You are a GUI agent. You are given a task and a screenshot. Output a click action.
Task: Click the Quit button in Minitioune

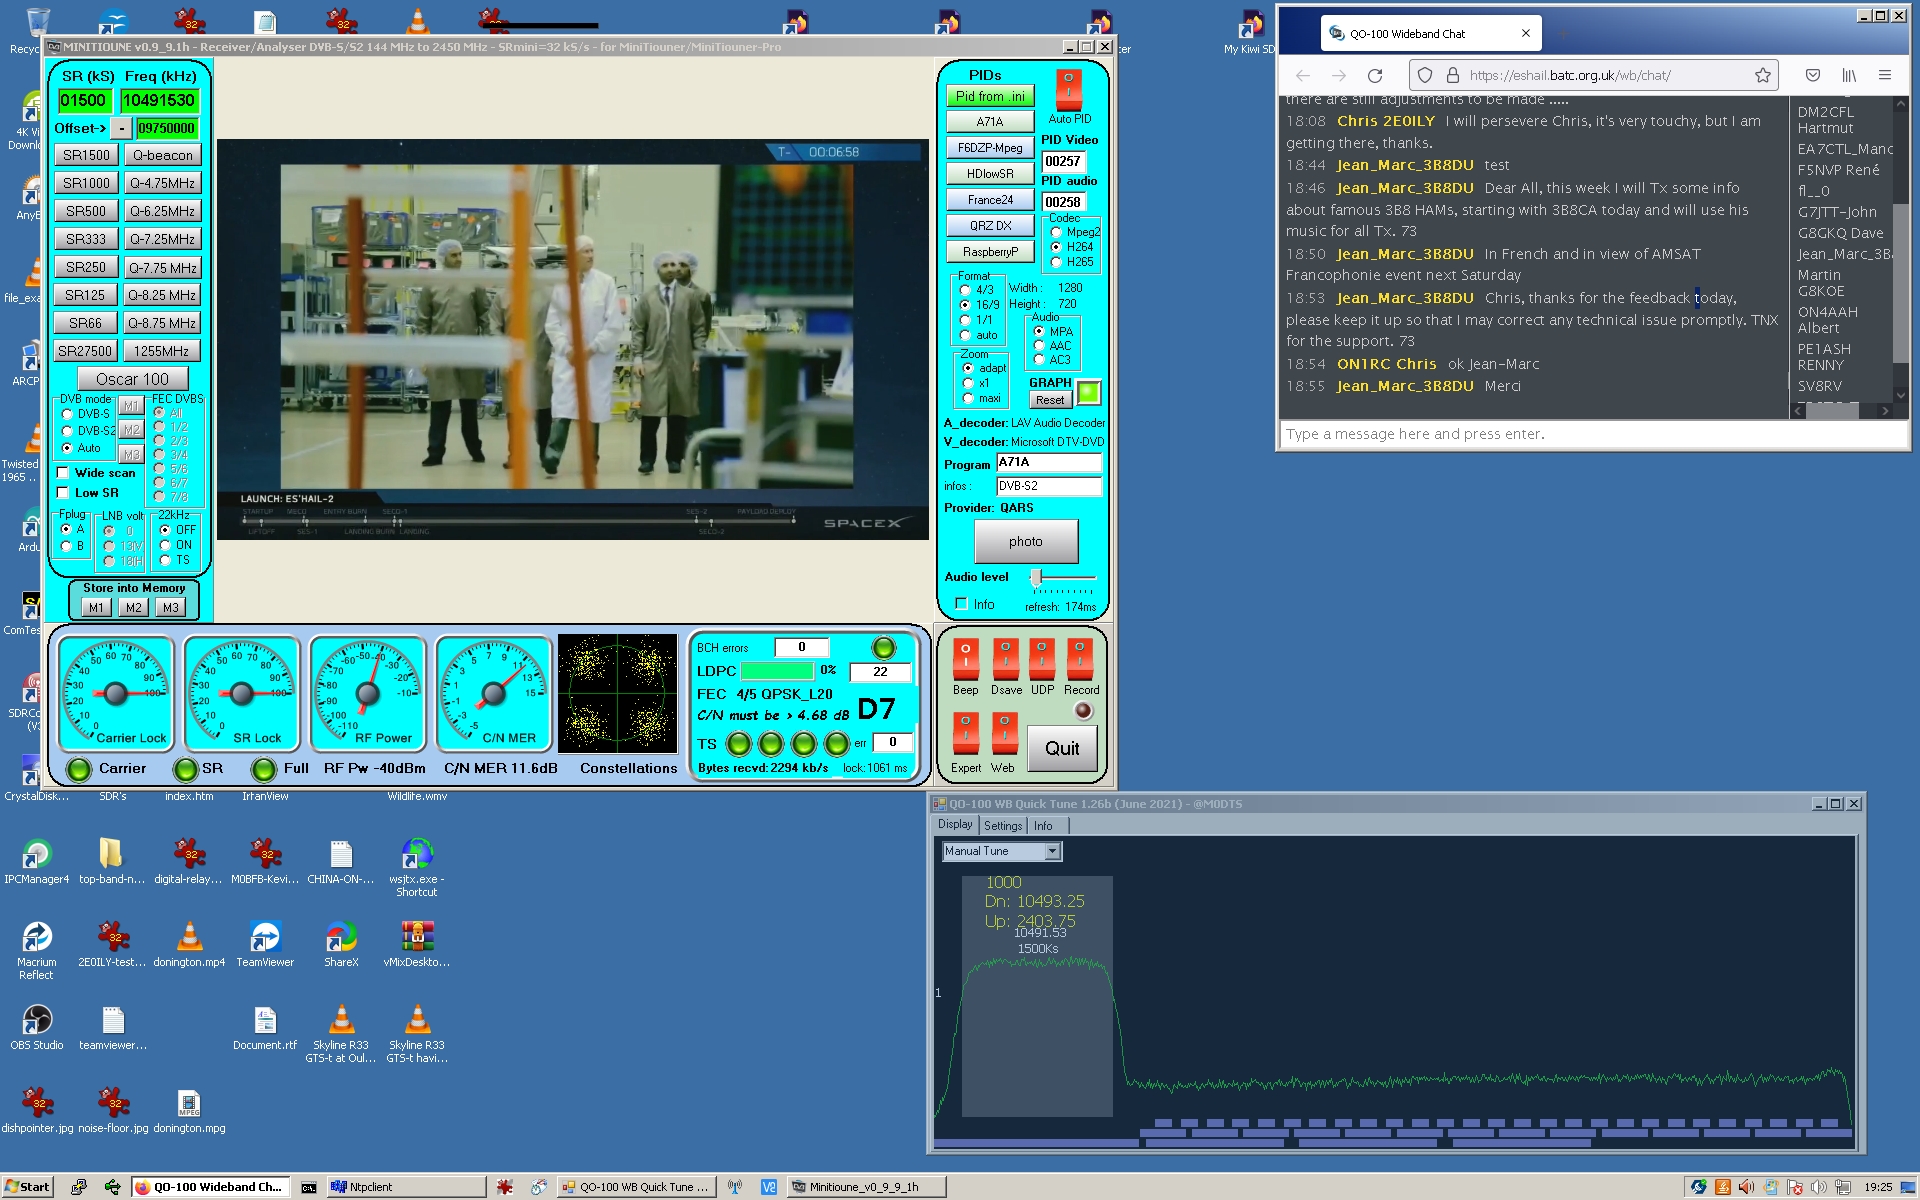pyautogui.click(x=1062, y=748)
